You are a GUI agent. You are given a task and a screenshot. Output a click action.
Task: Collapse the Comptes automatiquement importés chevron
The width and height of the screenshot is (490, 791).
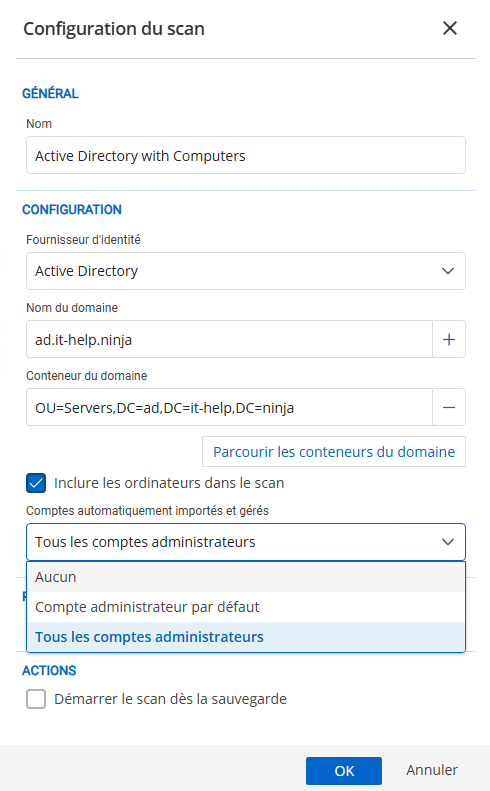[448, 542]
